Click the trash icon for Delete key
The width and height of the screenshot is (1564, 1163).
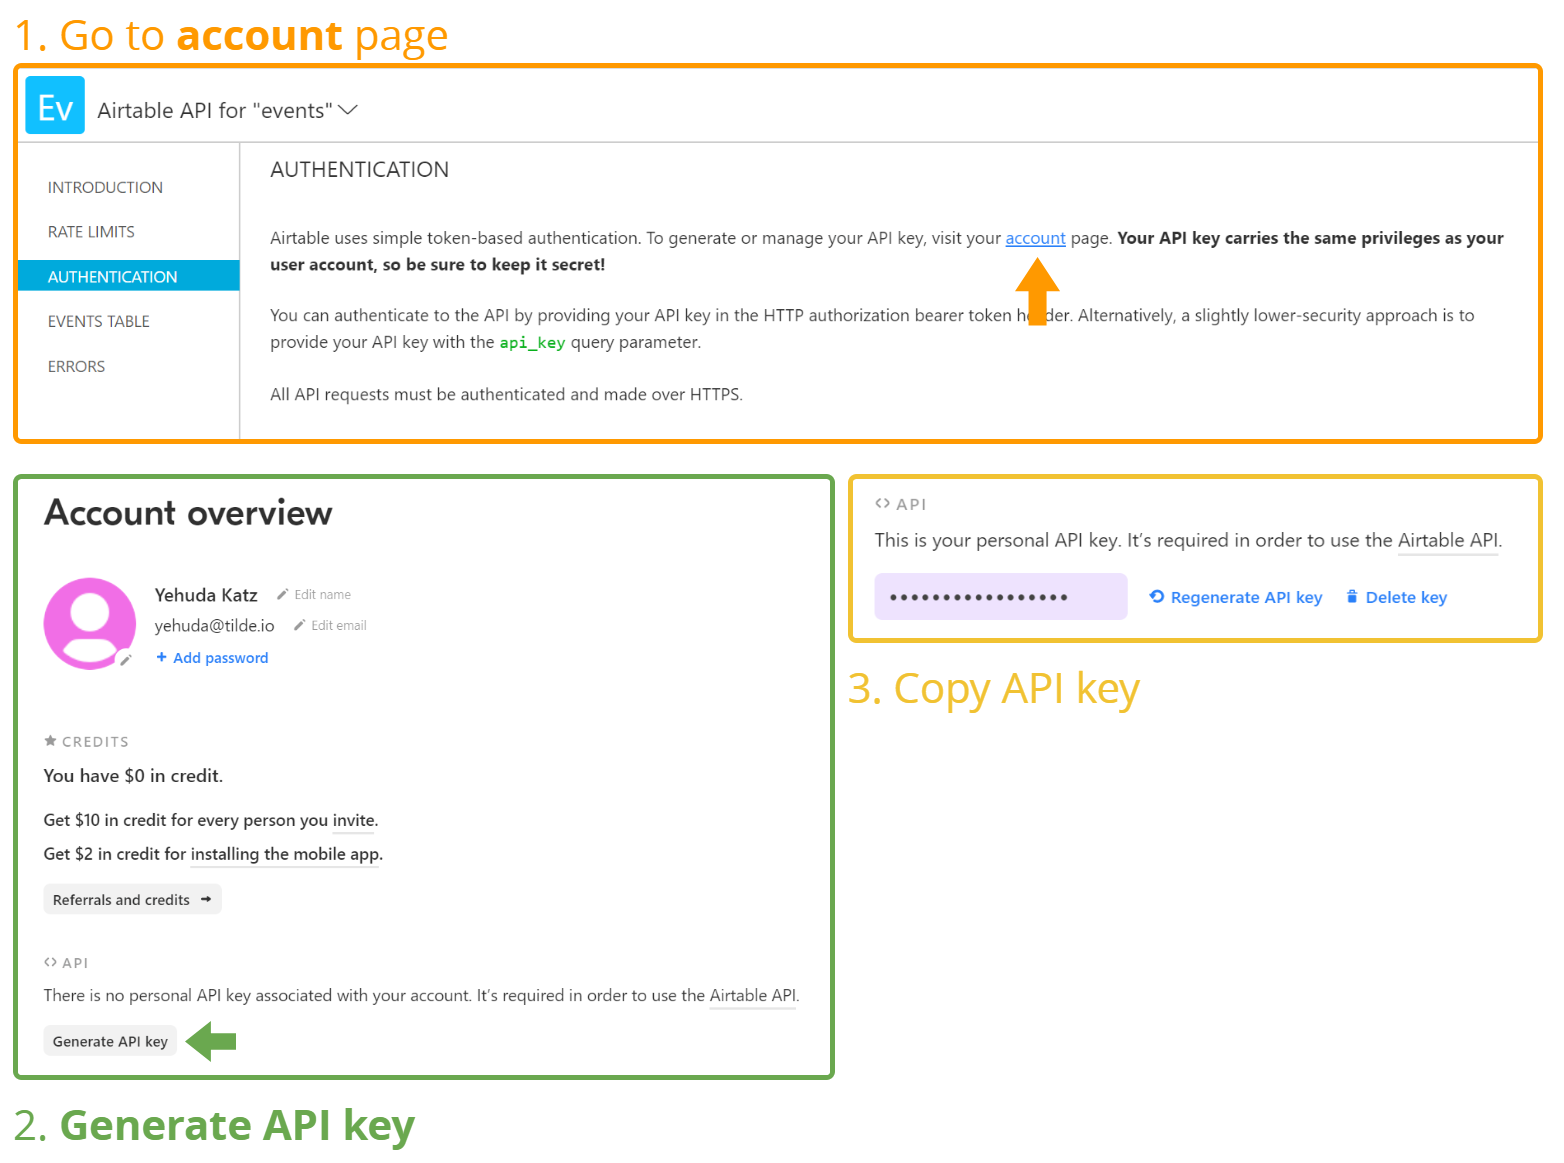point(1352,596)
